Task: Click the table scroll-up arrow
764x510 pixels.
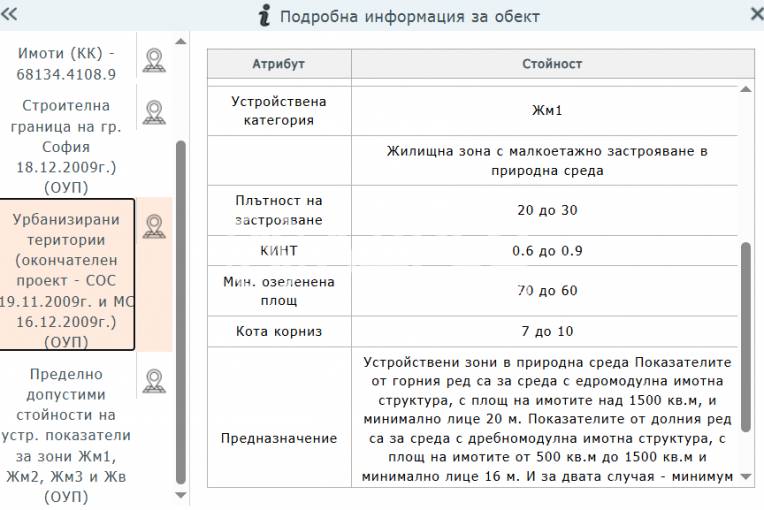Action: tap(745, 89)
